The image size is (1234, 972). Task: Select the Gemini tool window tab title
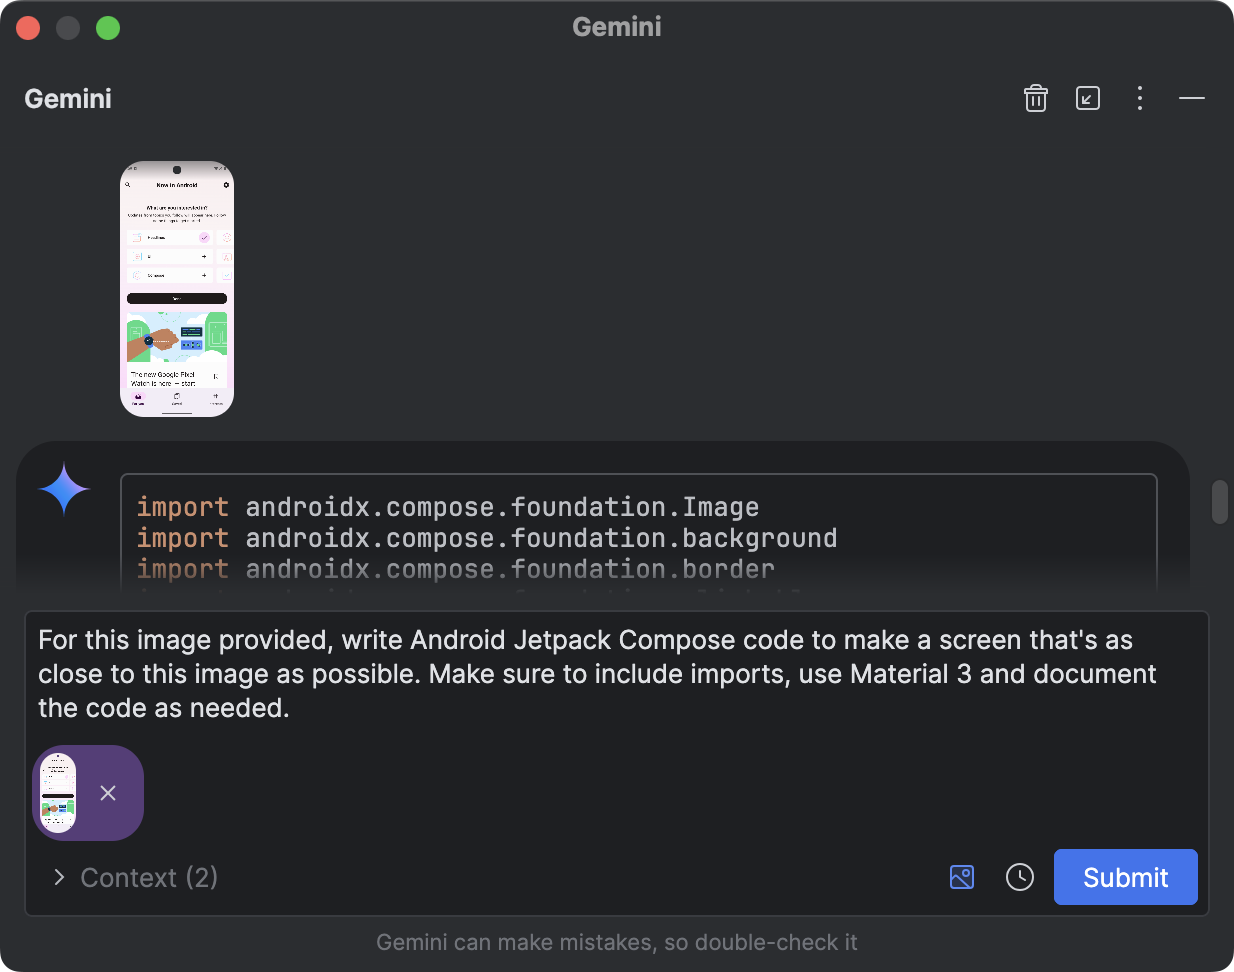[66, 98]
